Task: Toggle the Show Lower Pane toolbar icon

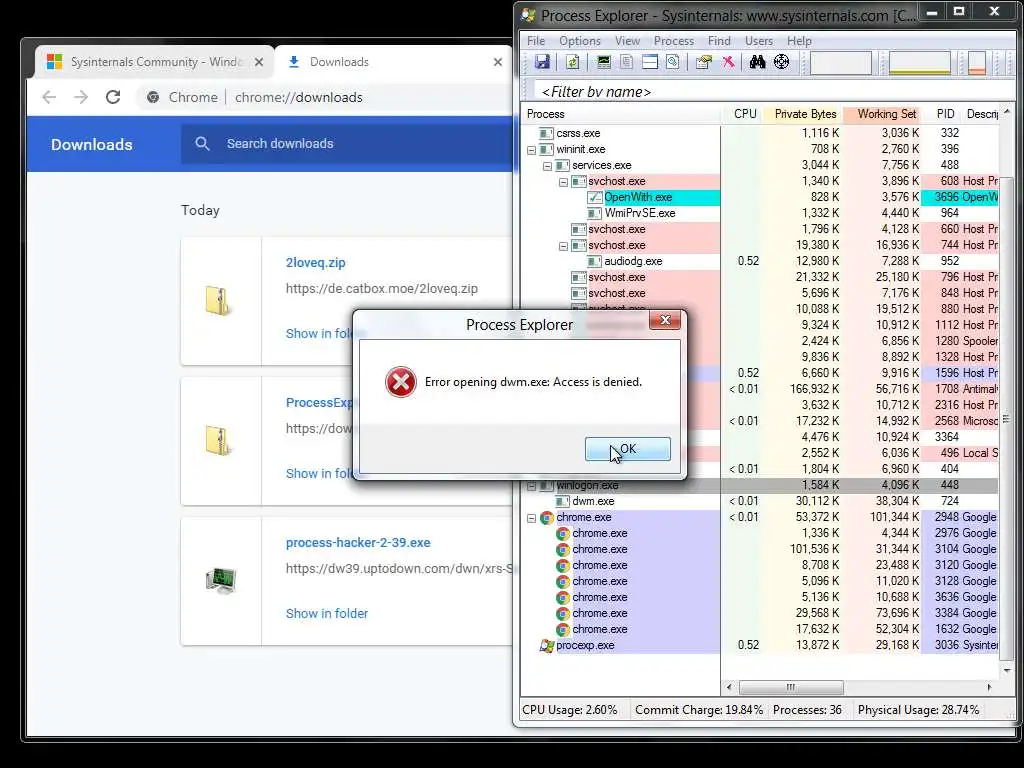Action: 650,62
